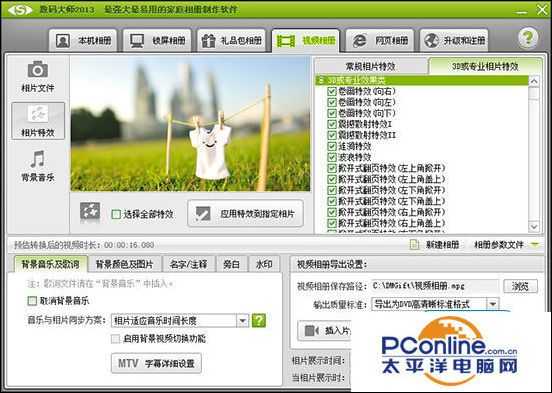The image size is (552, 393).
Task: Toggle 掀开式翻页特效(右上角掀开) checkbox
Action: [332, 212]
